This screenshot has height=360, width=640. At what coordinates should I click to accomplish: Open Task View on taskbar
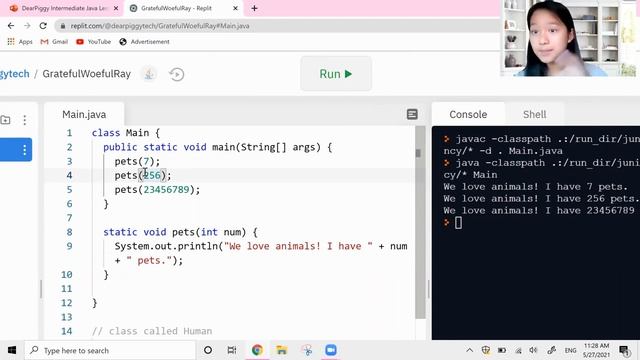232,350
